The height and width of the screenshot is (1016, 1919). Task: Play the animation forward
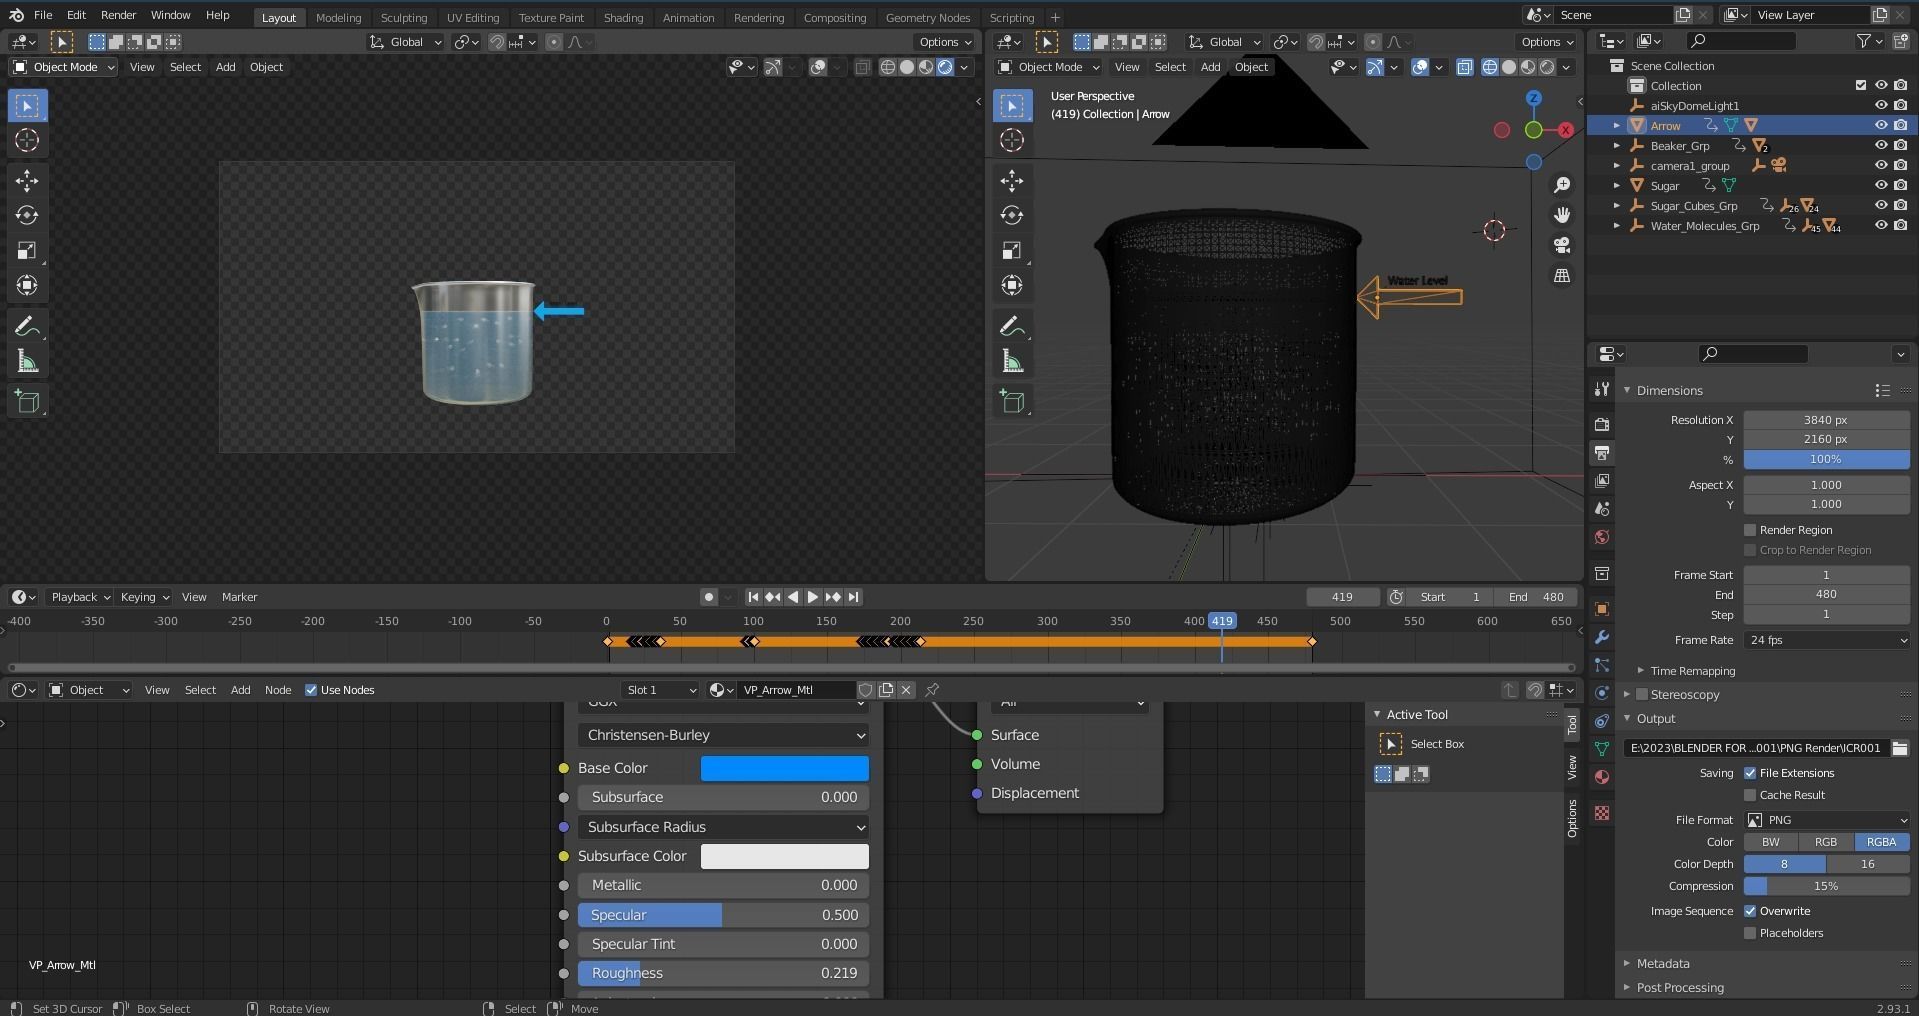pos(813,597)
